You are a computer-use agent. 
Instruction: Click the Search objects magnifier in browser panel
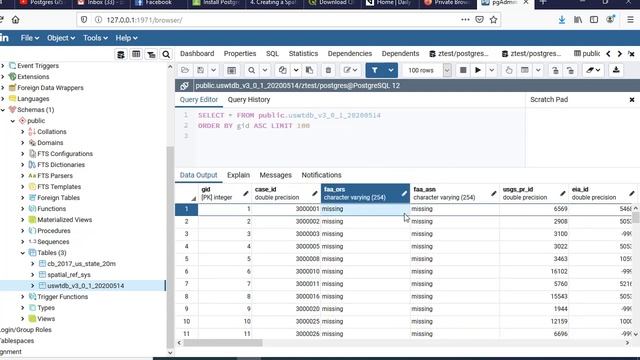(166, 54)
